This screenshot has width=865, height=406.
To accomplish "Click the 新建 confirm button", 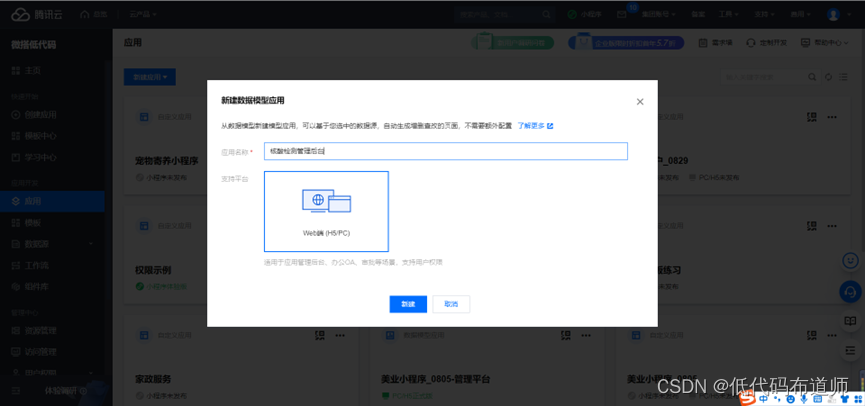I will pos(408,304).
